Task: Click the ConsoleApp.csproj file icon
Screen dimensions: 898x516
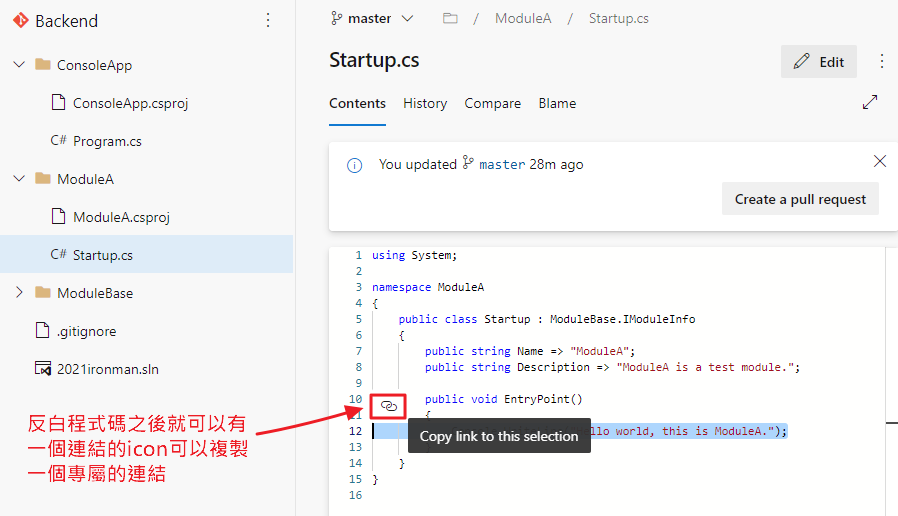Action: (58, 103)
